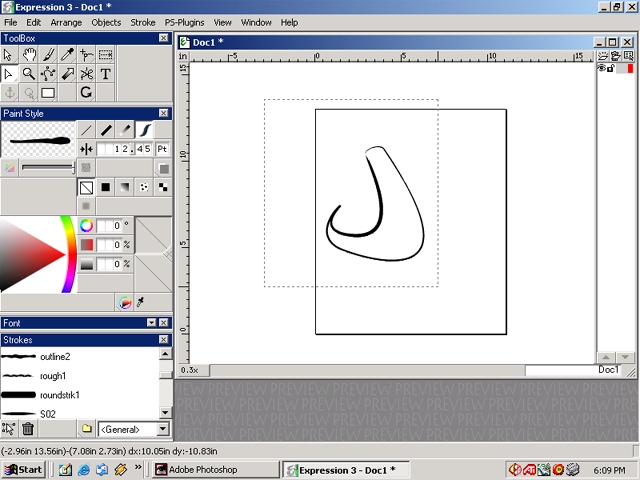
Task: Click the layer options search icon
Action: [629, 56]
